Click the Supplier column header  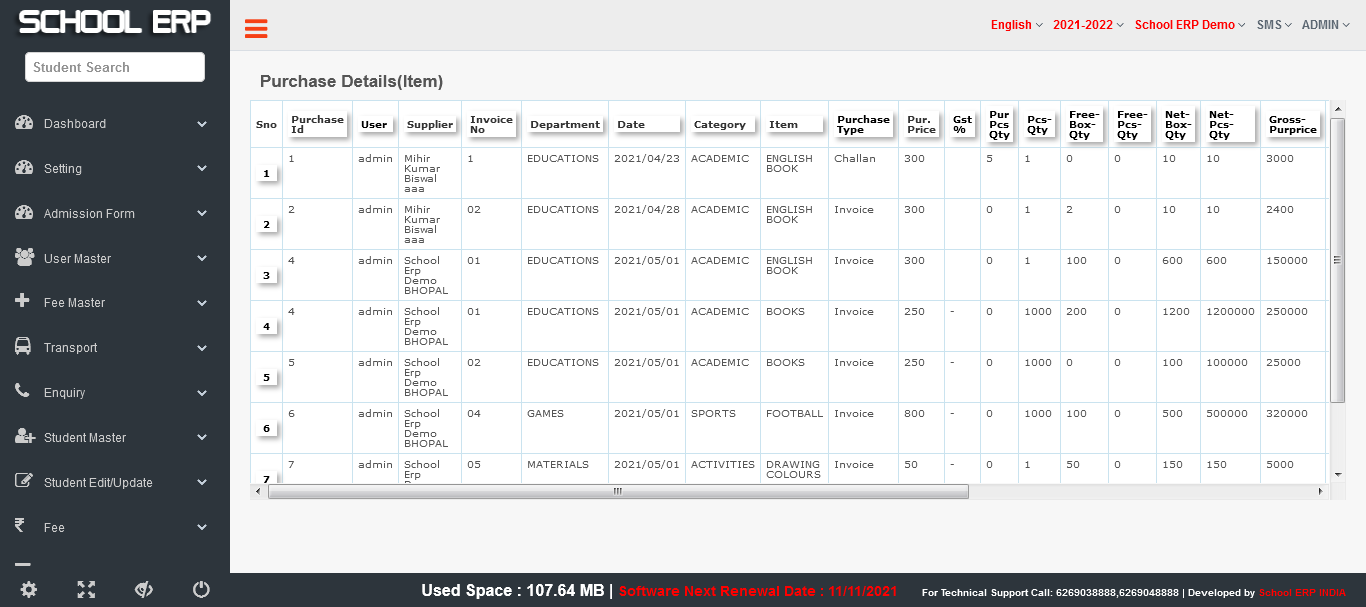click(430, 125)
